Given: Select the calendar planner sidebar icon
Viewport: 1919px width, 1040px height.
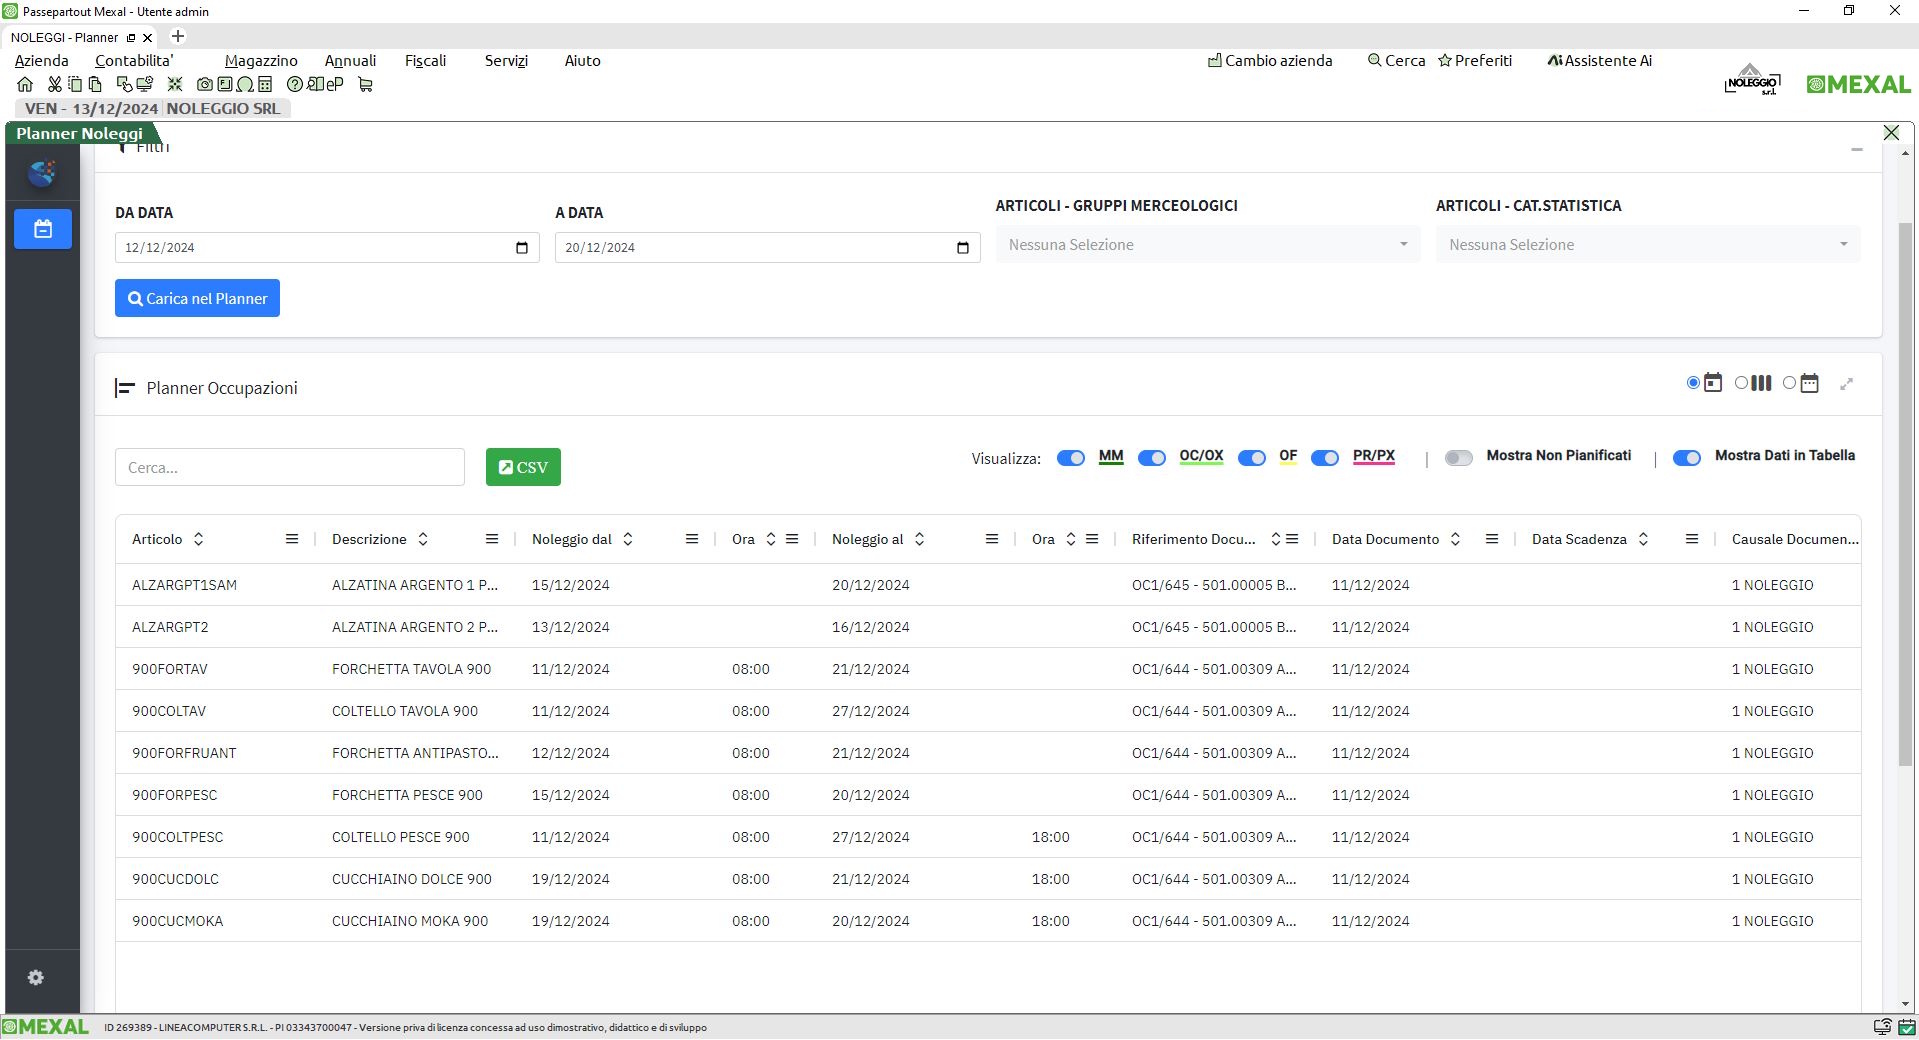Looking at the screenshot, I should (43, 229).
